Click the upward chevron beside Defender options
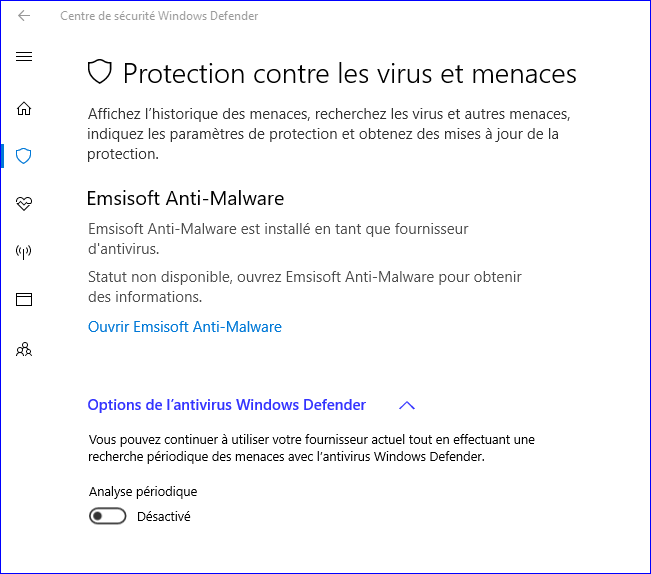Image resolution: width=651 pixels, height=574 pixels. click(406, 405)
